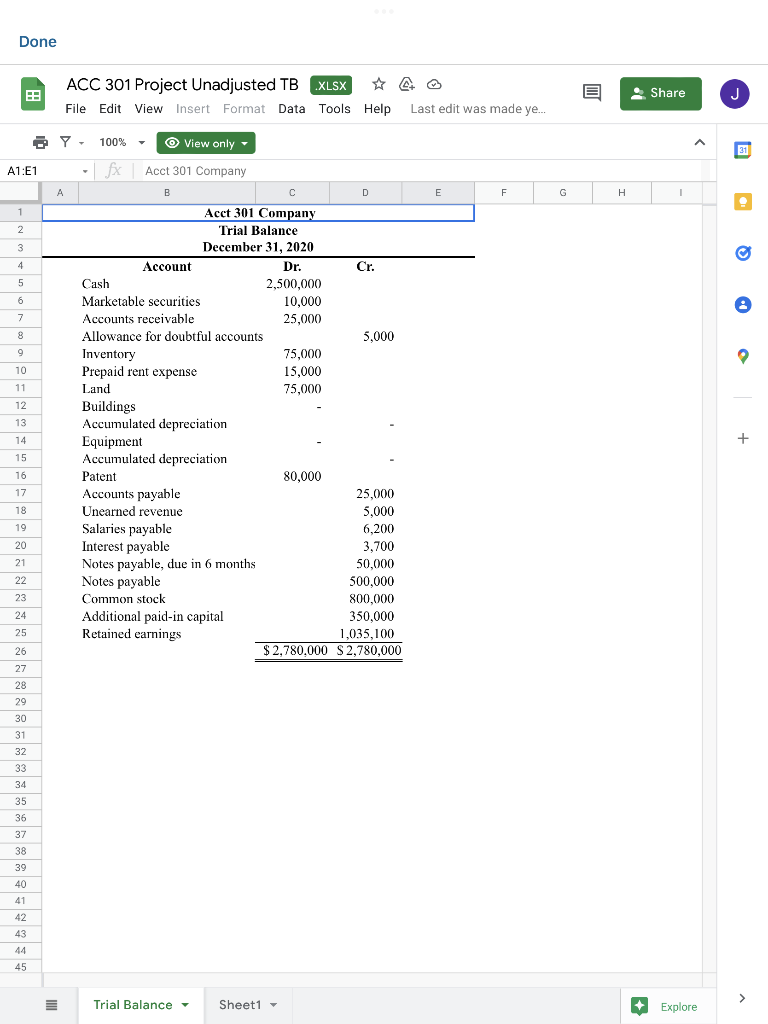
Task: Click the Retained earnings 1,035,100 value
Action: (x=366, y=633)
